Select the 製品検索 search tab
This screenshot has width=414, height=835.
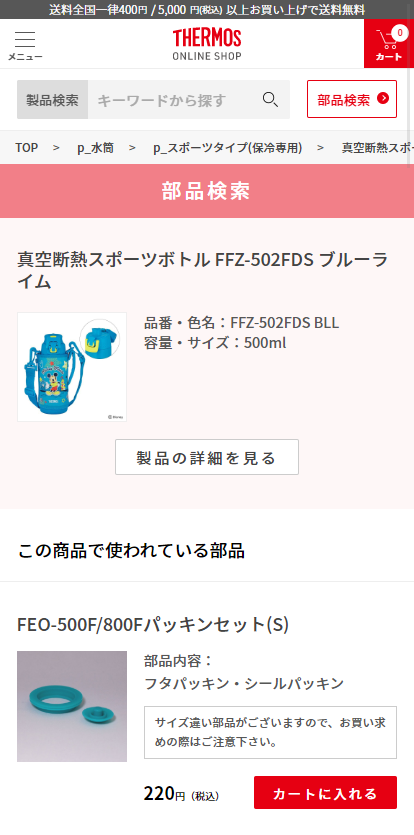tap(52, 100)
